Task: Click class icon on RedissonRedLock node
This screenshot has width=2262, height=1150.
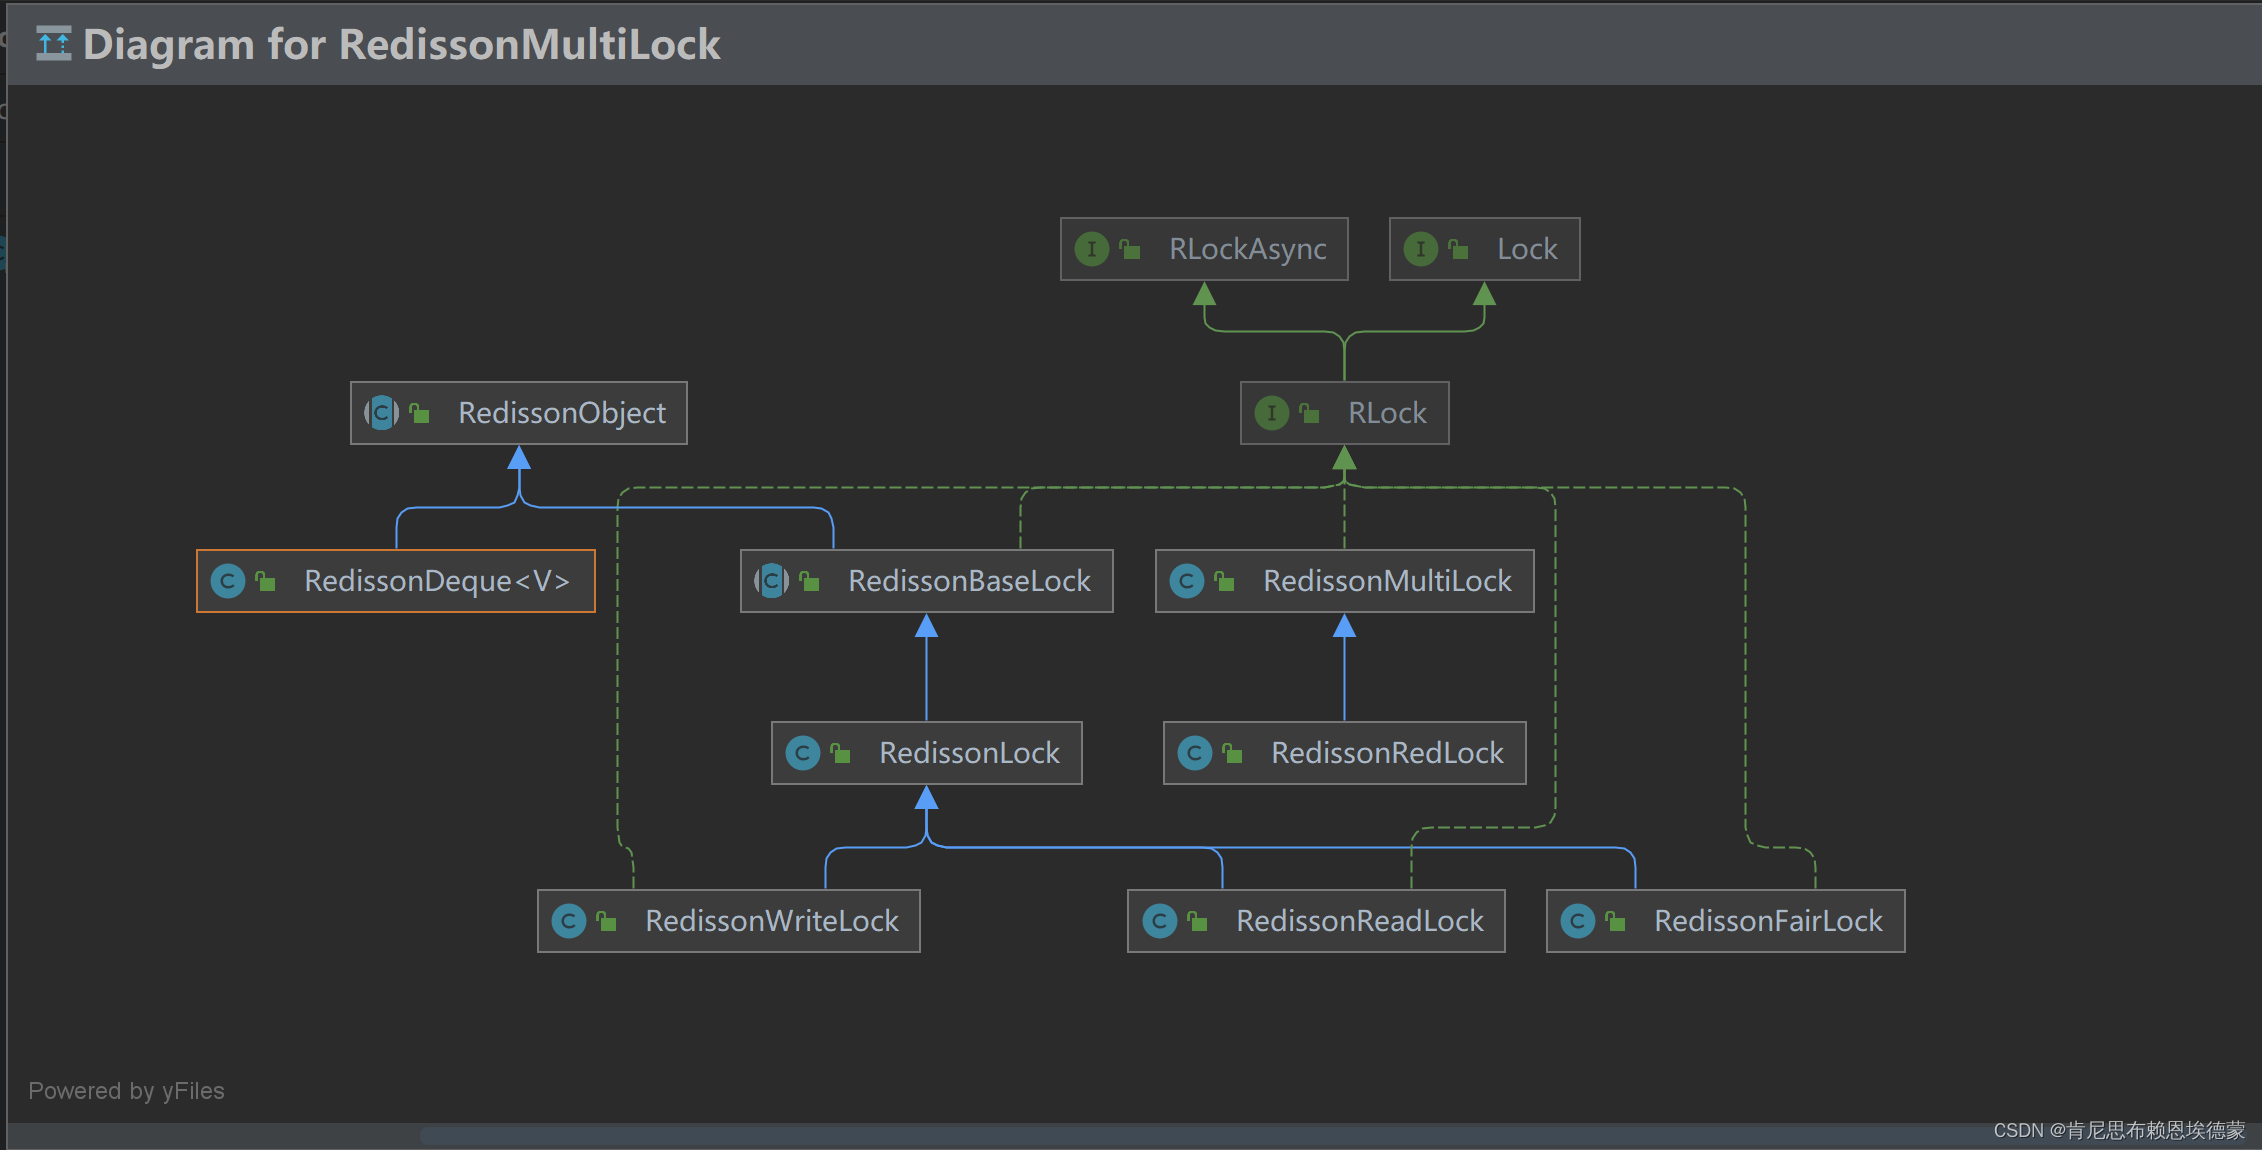Action: (x=1195, y=753)
